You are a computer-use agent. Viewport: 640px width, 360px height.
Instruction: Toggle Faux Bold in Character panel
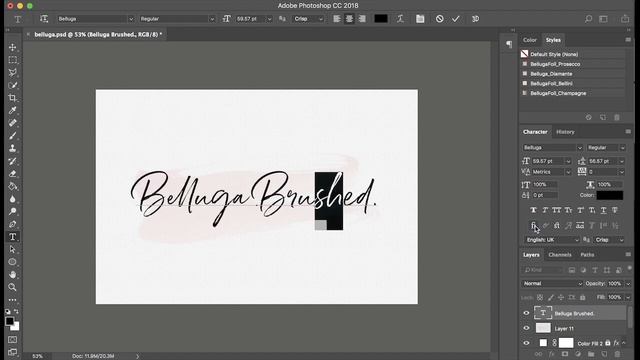coord(533,210)
